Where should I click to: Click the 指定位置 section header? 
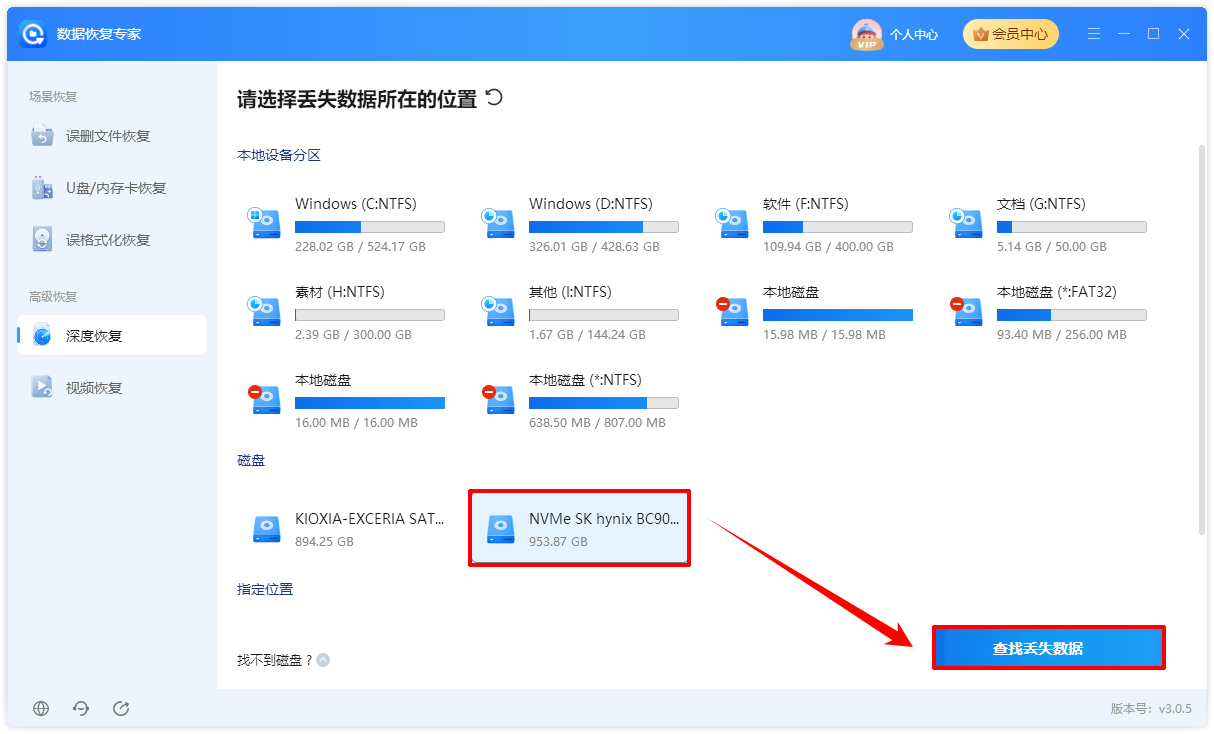pyautogui.click(x=265, y=589)
